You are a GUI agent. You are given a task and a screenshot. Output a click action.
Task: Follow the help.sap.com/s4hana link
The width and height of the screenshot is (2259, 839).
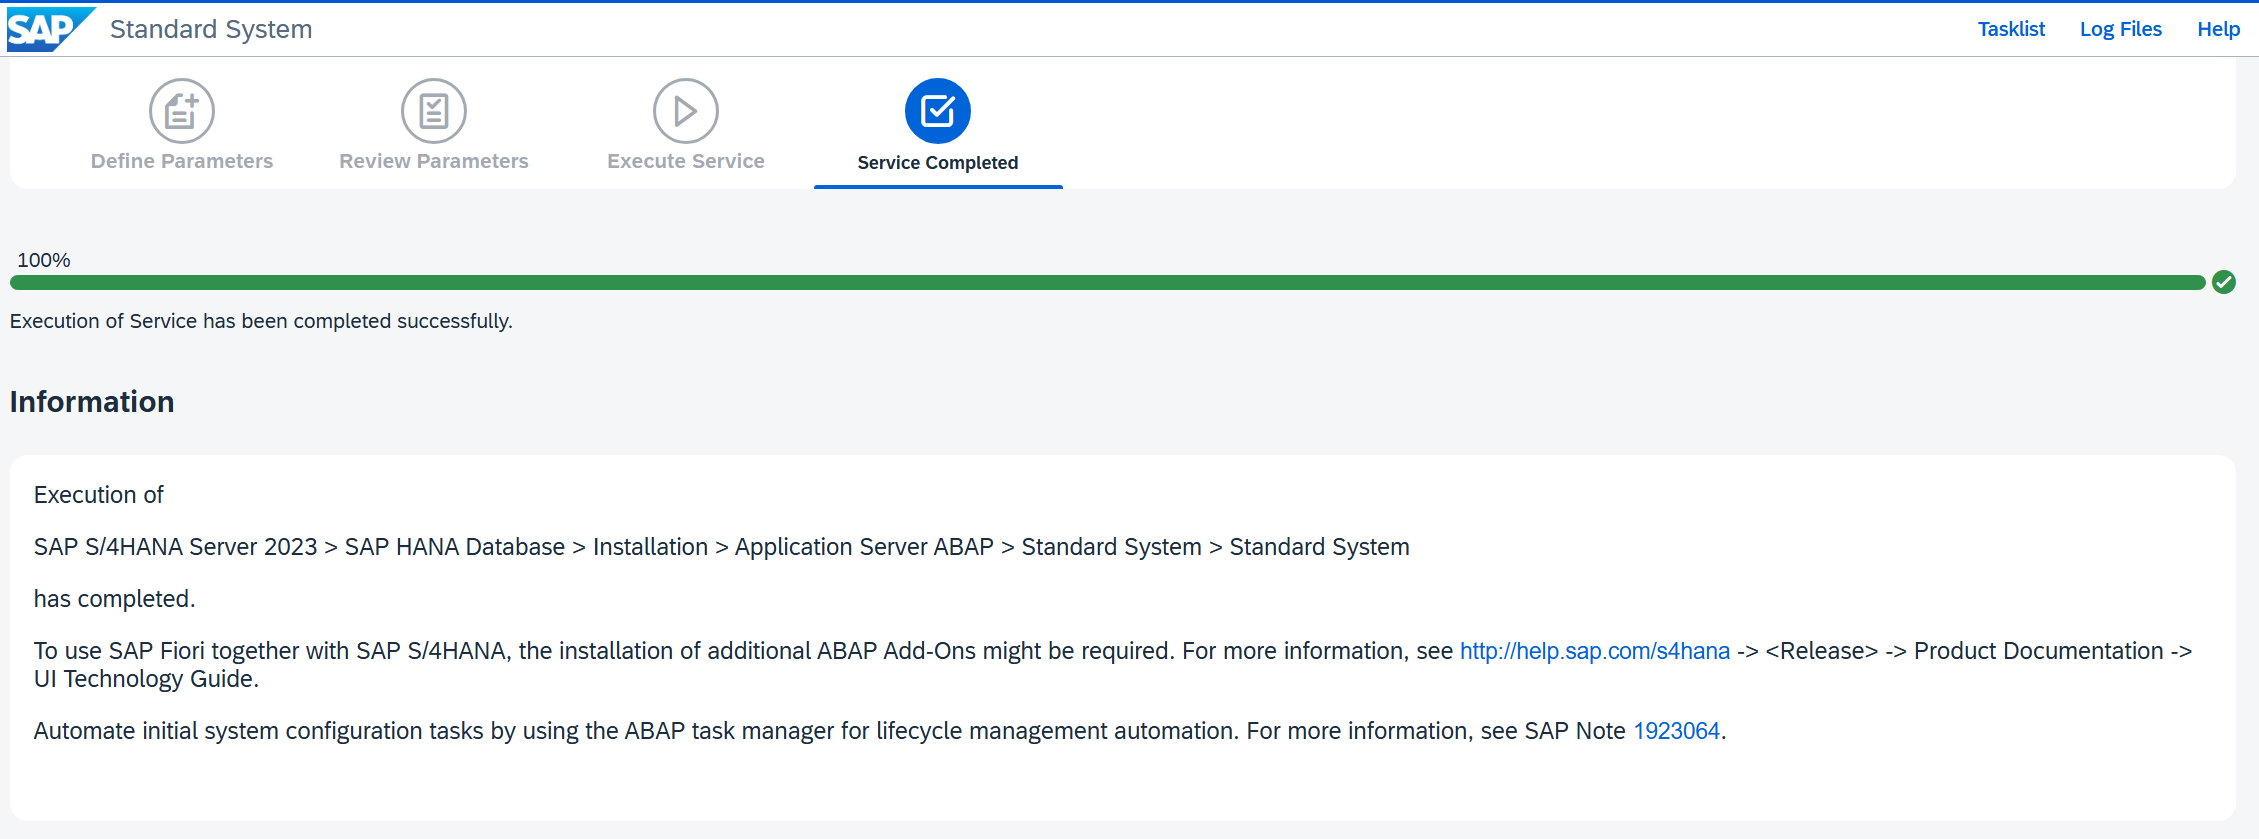[x=1595, y=651]
